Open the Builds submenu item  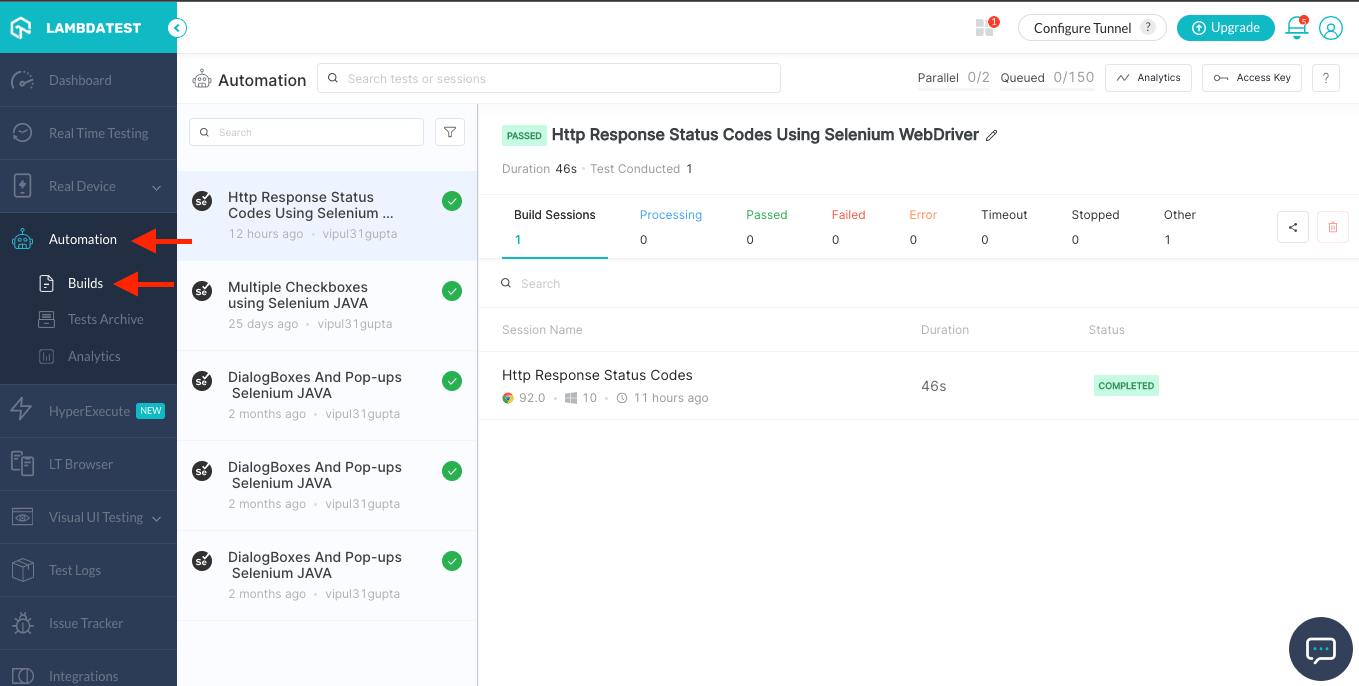[x=85, y=283]
